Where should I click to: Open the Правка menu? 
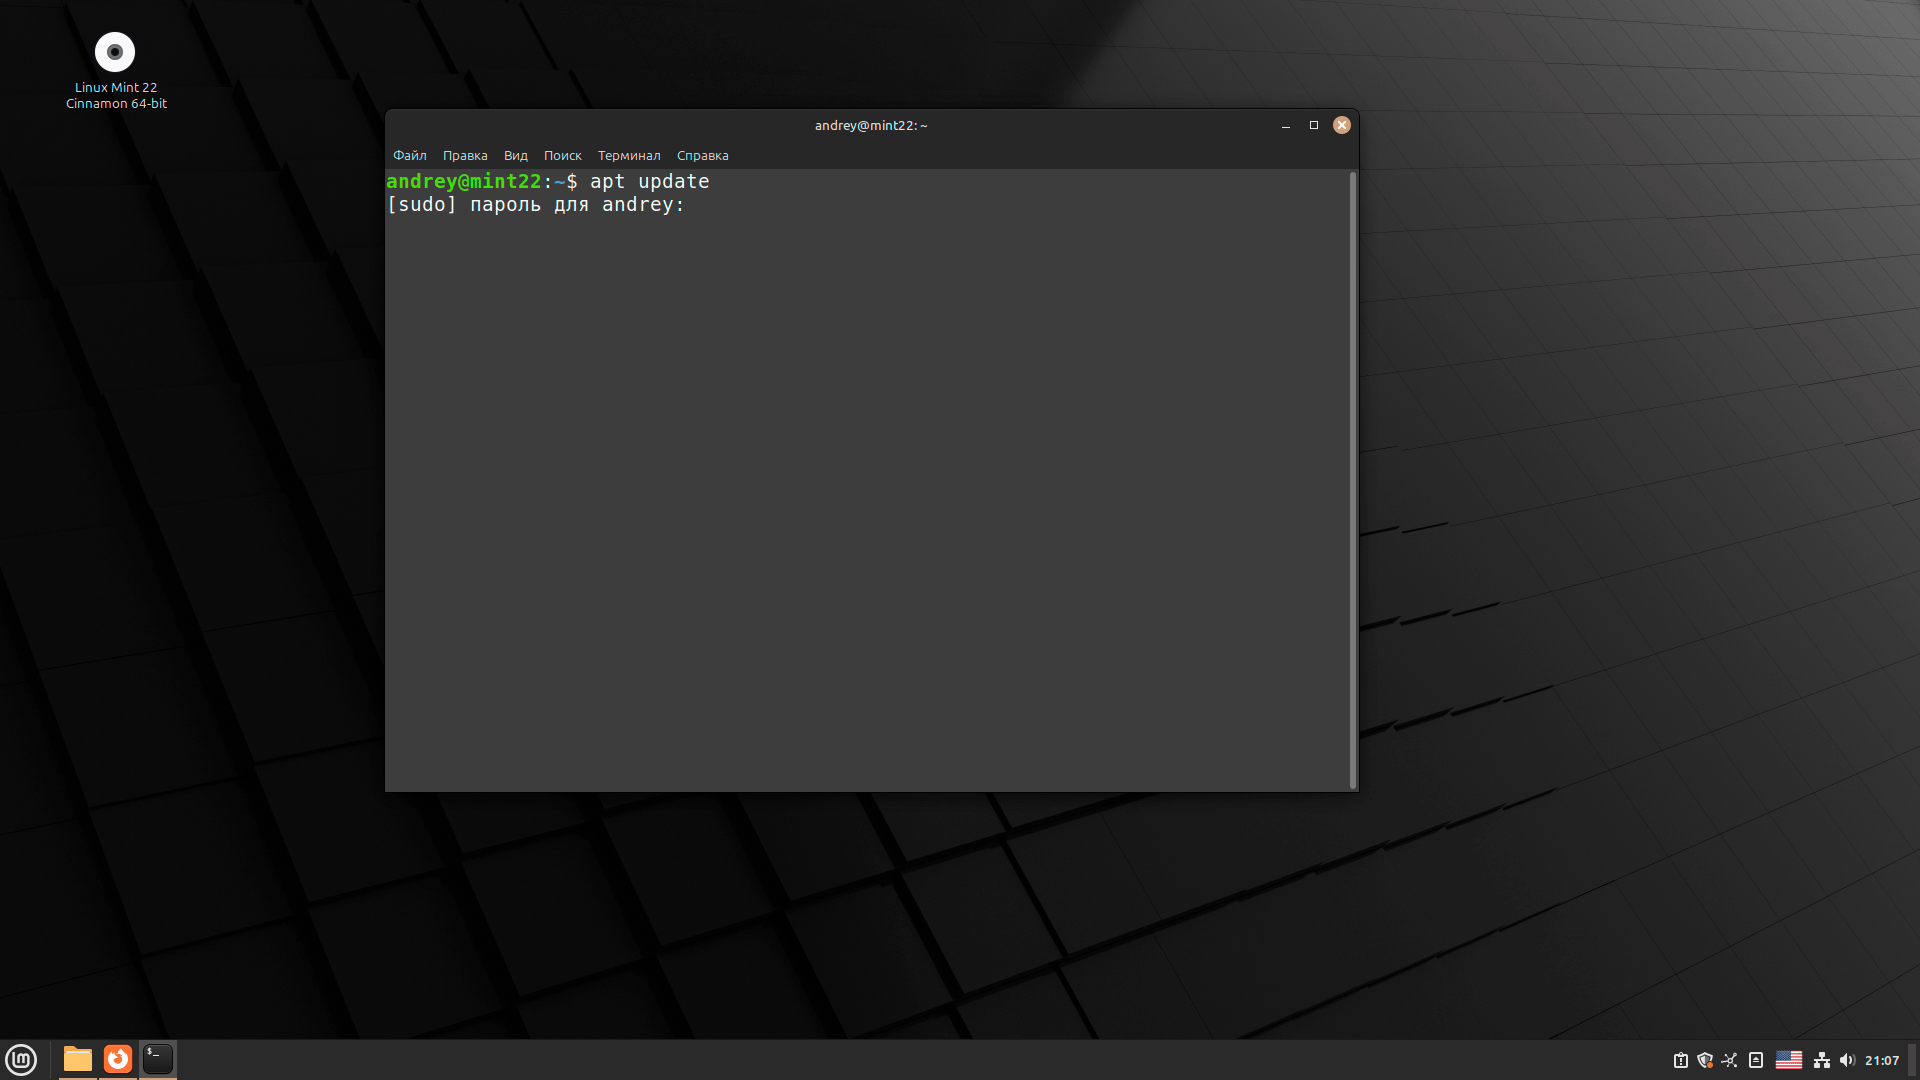(465, 155)
